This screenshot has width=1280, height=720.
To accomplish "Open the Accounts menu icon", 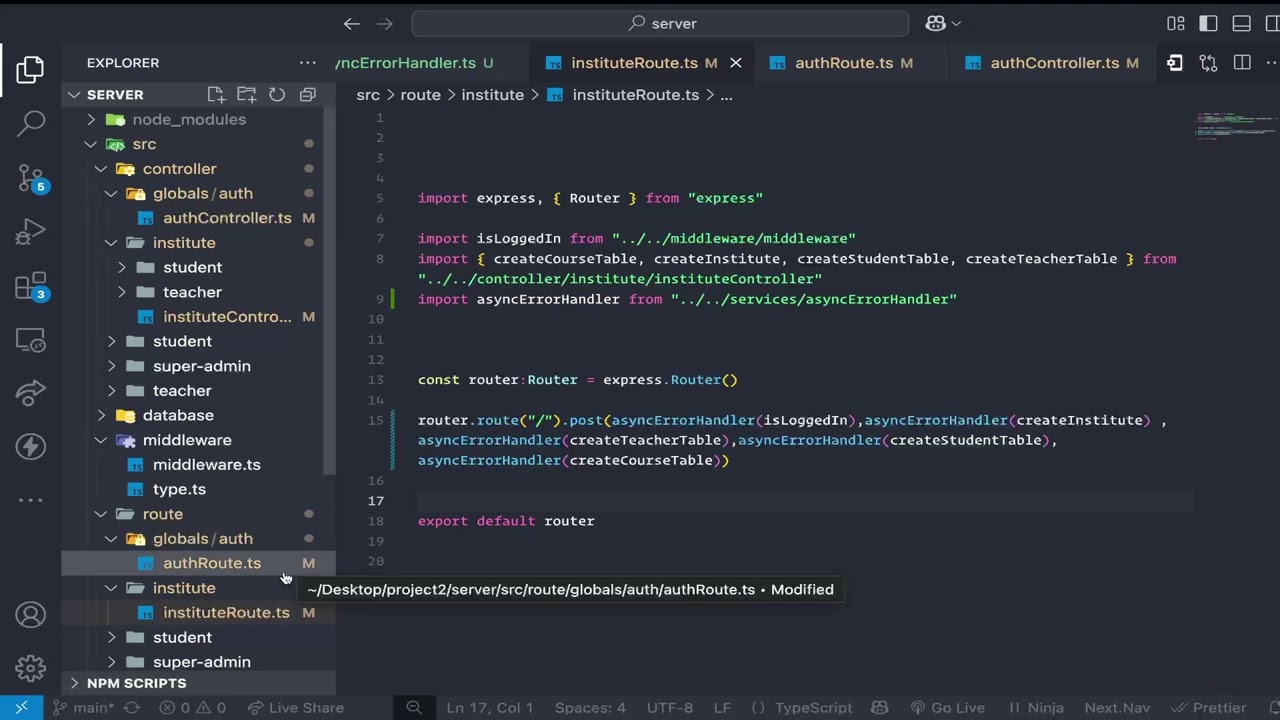I will 30,615.
